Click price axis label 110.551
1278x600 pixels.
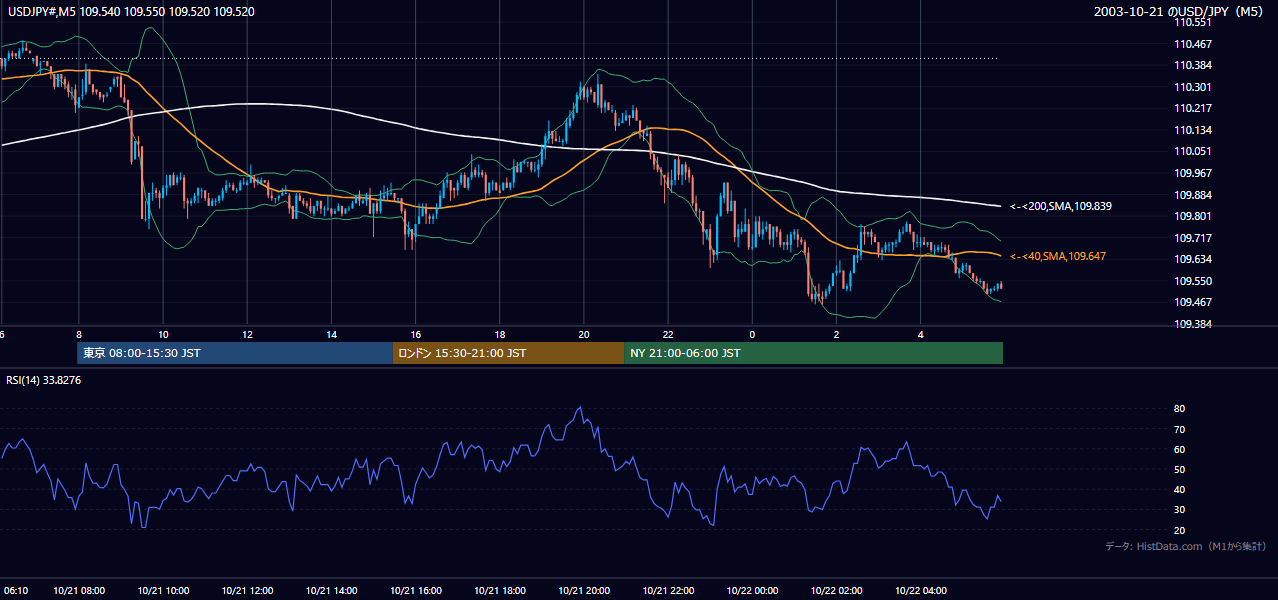pos(1194,22)
